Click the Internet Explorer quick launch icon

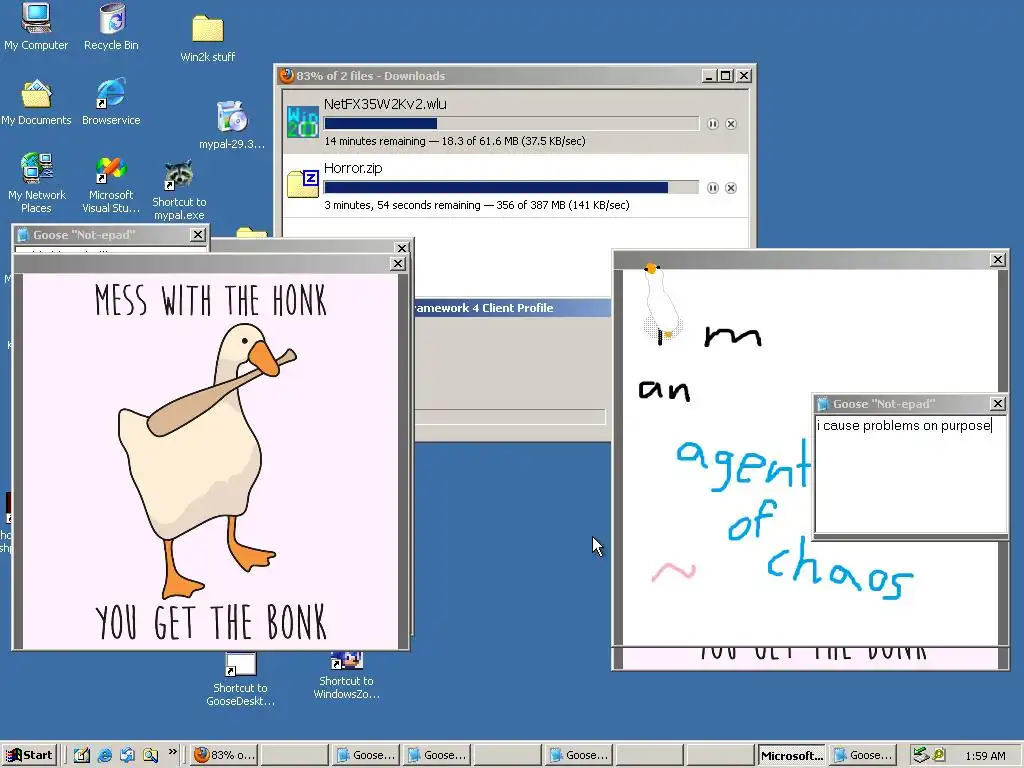point(104,755)
